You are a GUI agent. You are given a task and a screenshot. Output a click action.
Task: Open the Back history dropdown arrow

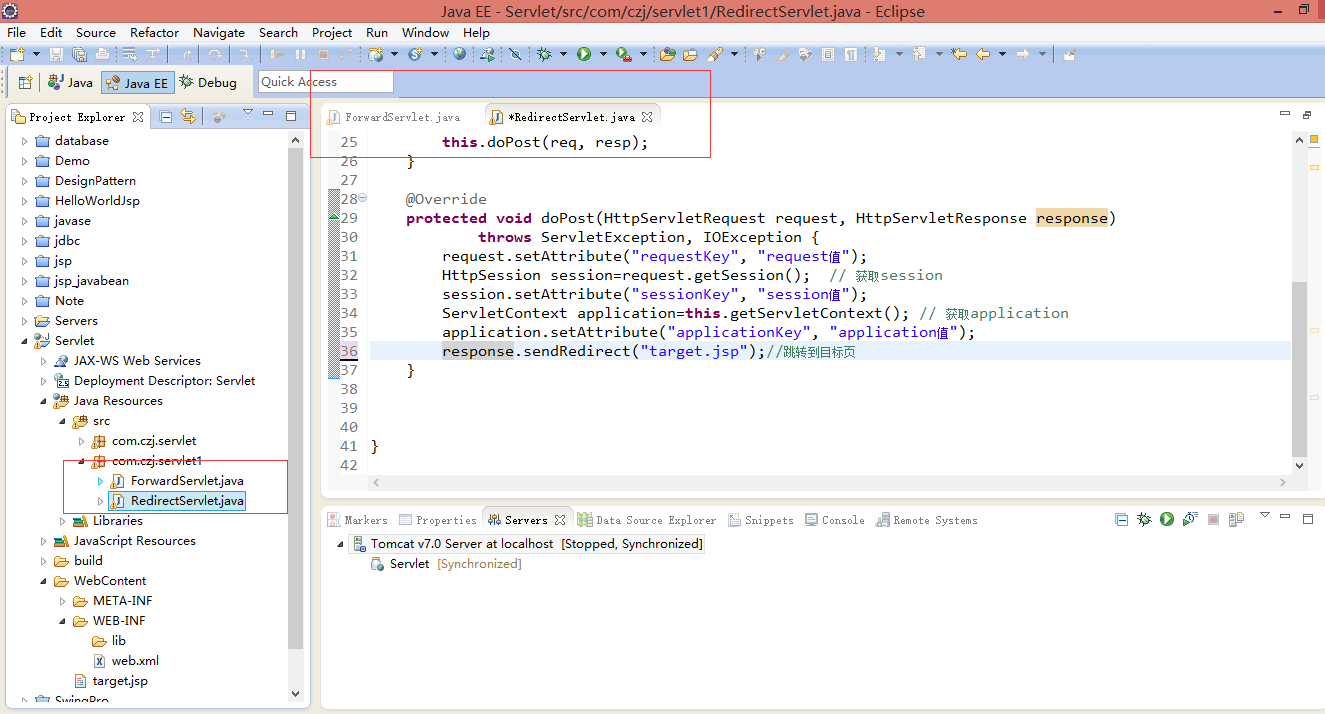click(1001, 54)
